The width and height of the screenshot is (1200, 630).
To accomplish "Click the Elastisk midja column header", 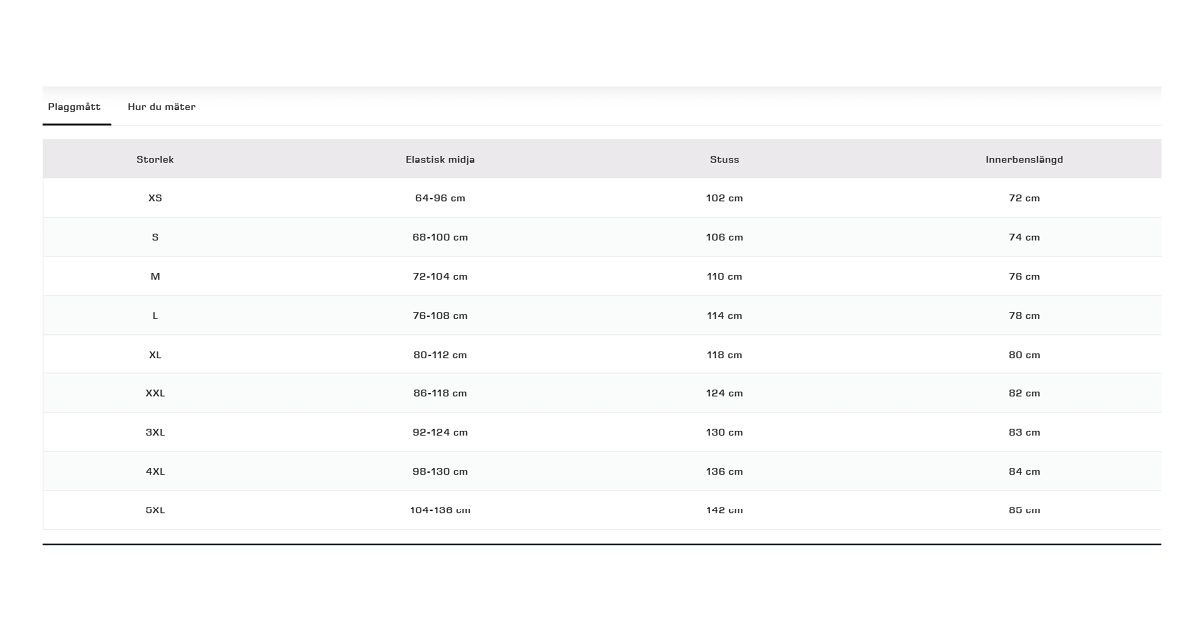I will (x=440, y=160).
